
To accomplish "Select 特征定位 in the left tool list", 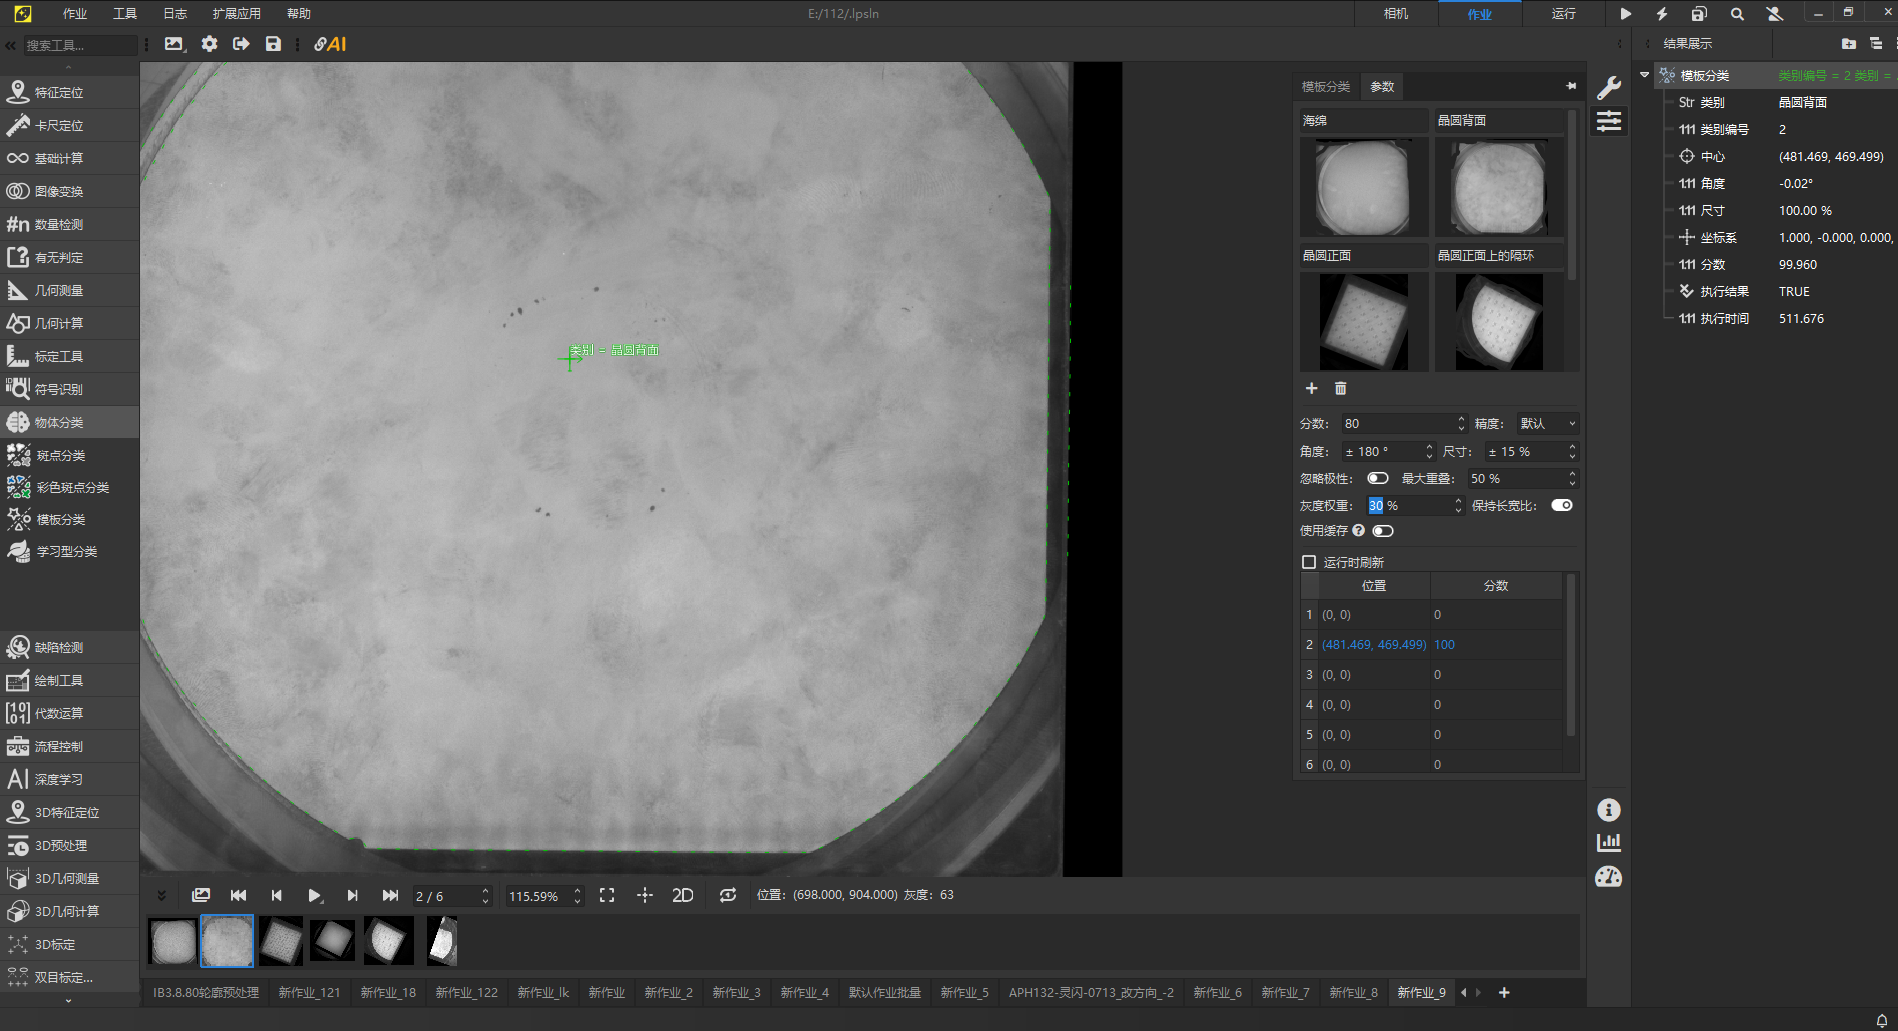I will pos(69,93).
